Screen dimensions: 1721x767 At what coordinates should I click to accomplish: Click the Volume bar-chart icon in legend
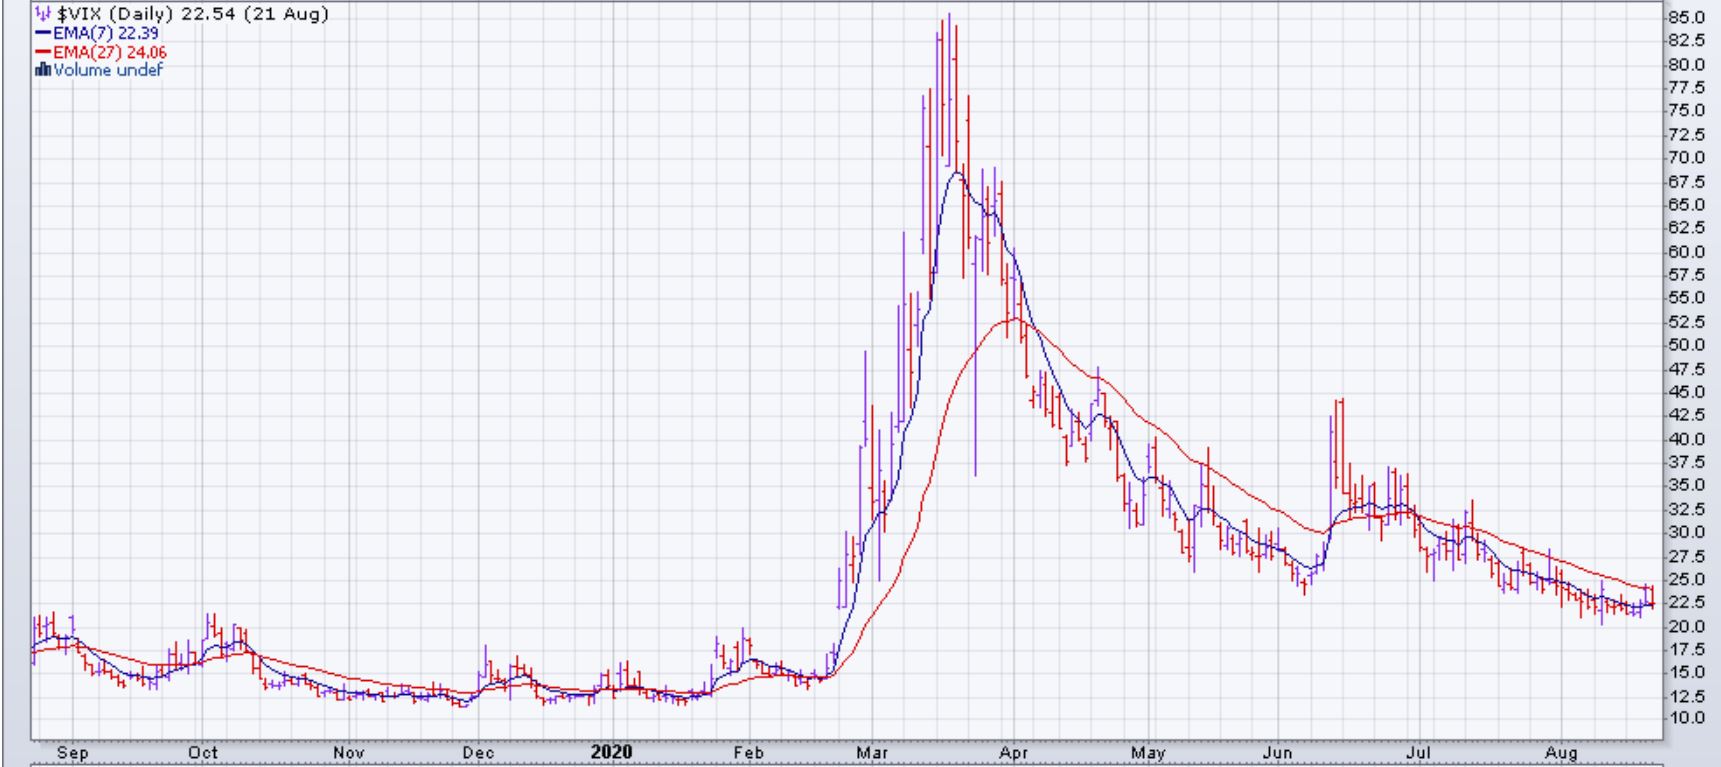[x=42, y=70]
